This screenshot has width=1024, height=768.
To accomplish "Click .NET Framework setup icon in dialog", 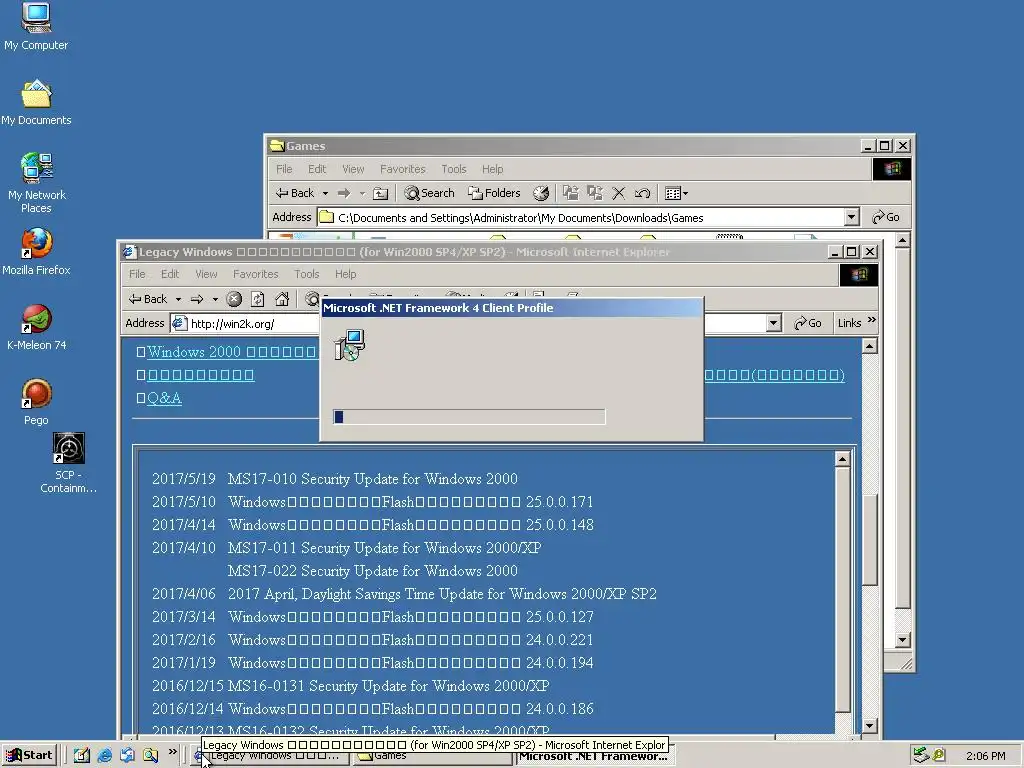I will 349,345.
